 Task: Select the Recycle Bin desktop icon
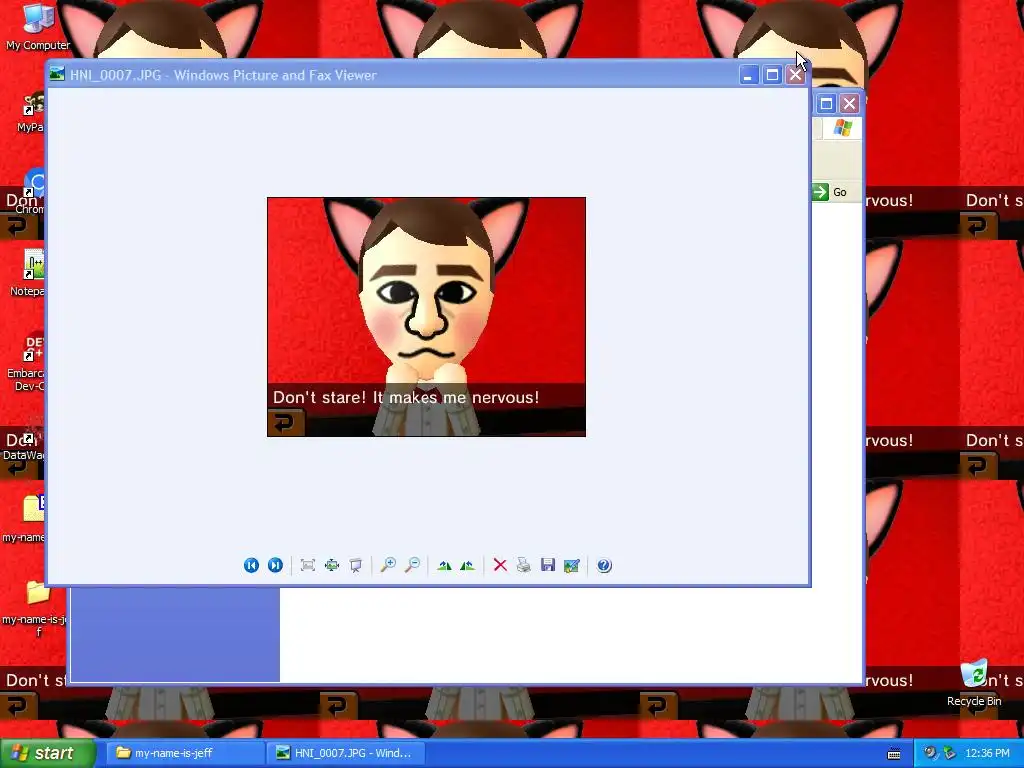point(974,683)
